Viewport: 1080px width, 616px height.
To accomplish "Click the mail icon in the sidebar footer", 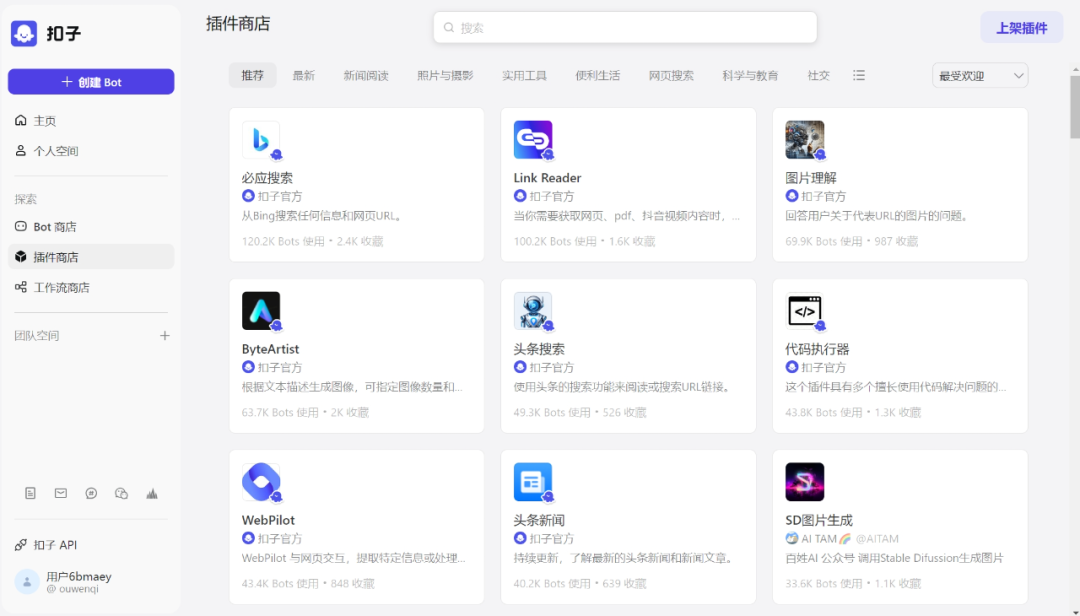I will click(60, 493).
